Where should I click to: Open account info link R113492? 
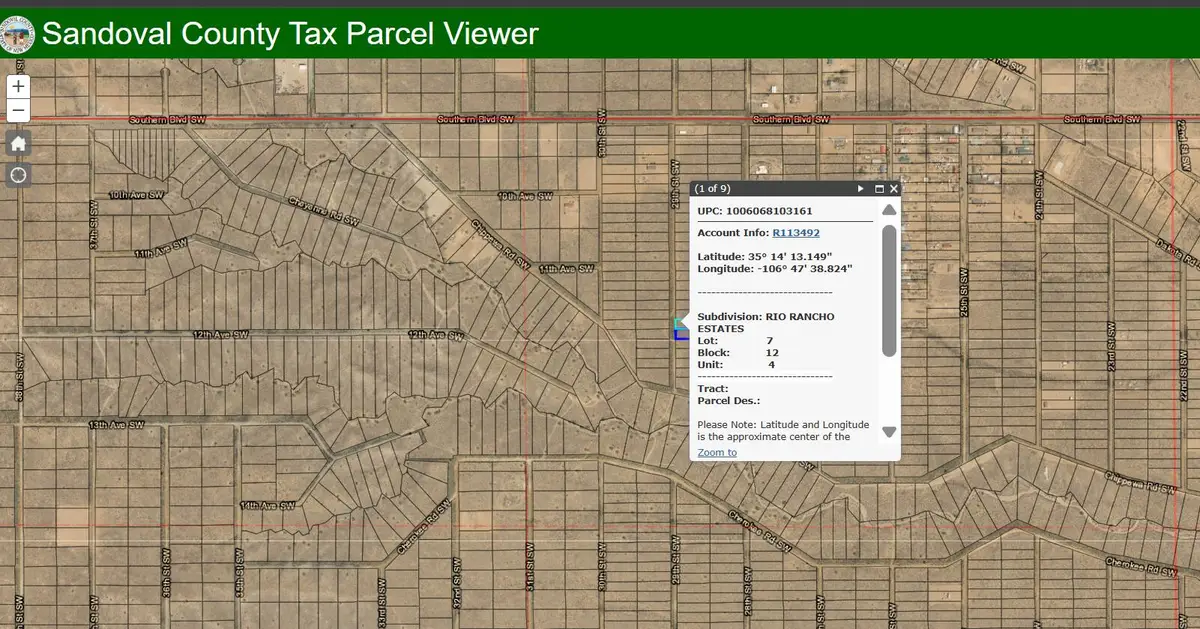pos(796,233)
